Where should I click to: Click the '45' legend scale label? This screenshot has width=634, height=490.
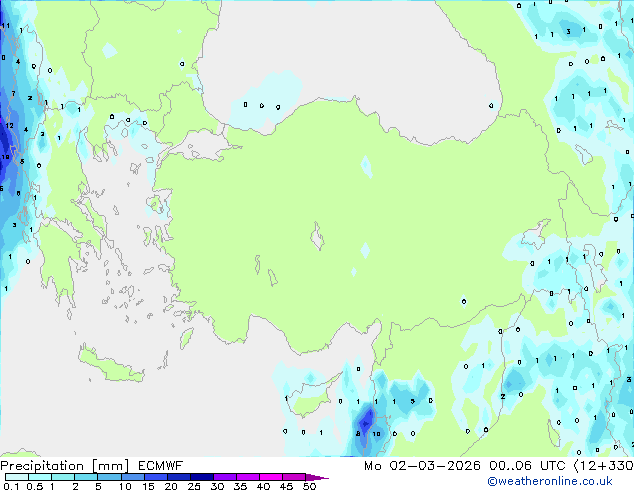pos(286,486)
